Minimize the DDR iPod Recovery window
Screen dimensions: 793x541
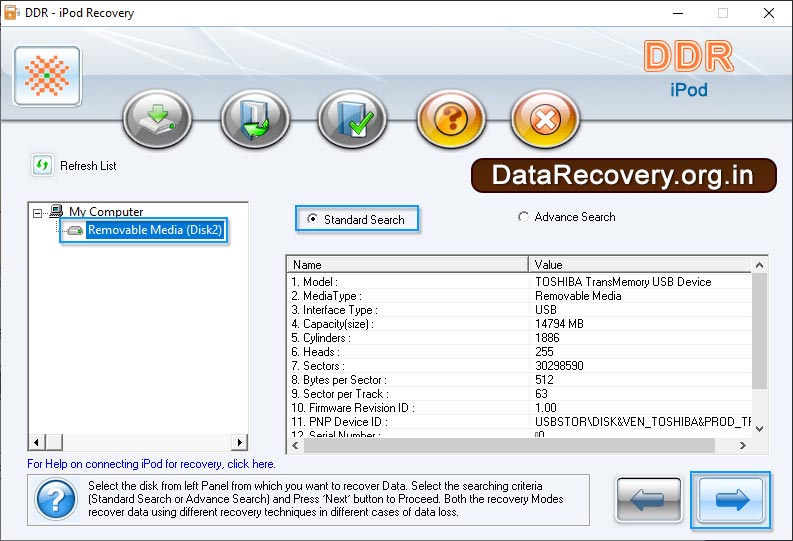(678, 13)
